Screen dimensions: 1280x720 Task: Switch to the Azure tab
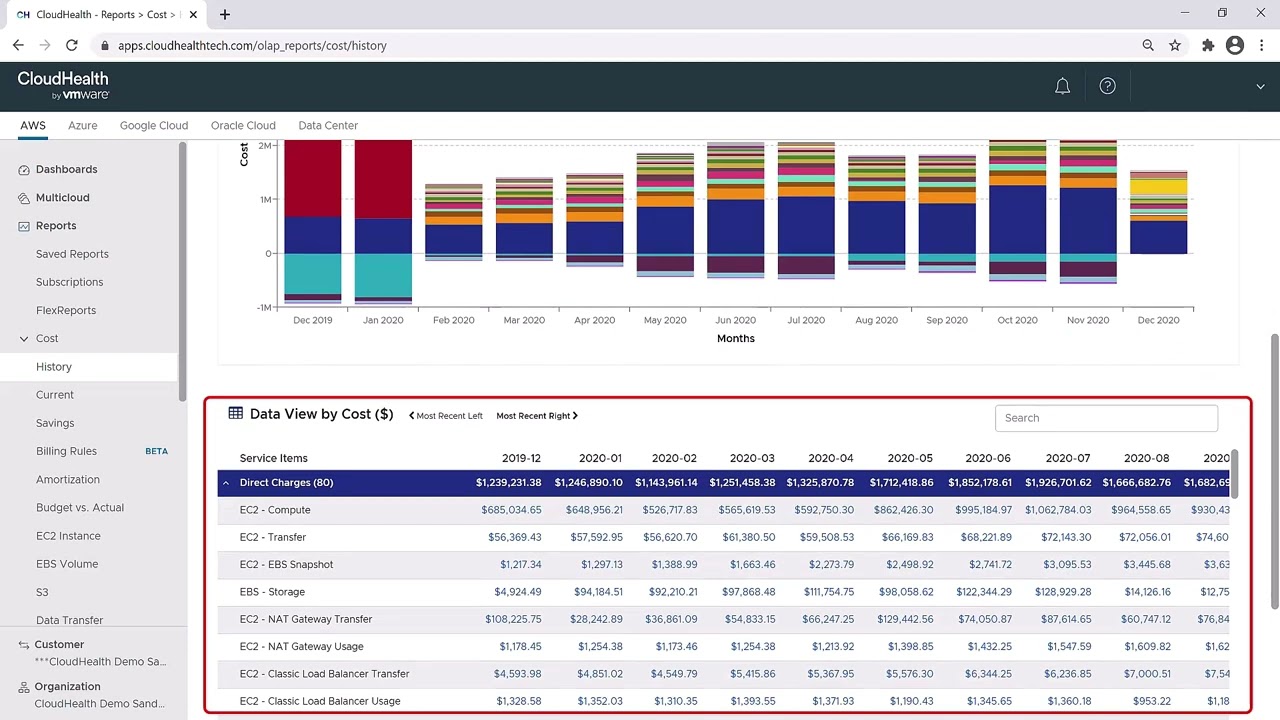point(83,125)
